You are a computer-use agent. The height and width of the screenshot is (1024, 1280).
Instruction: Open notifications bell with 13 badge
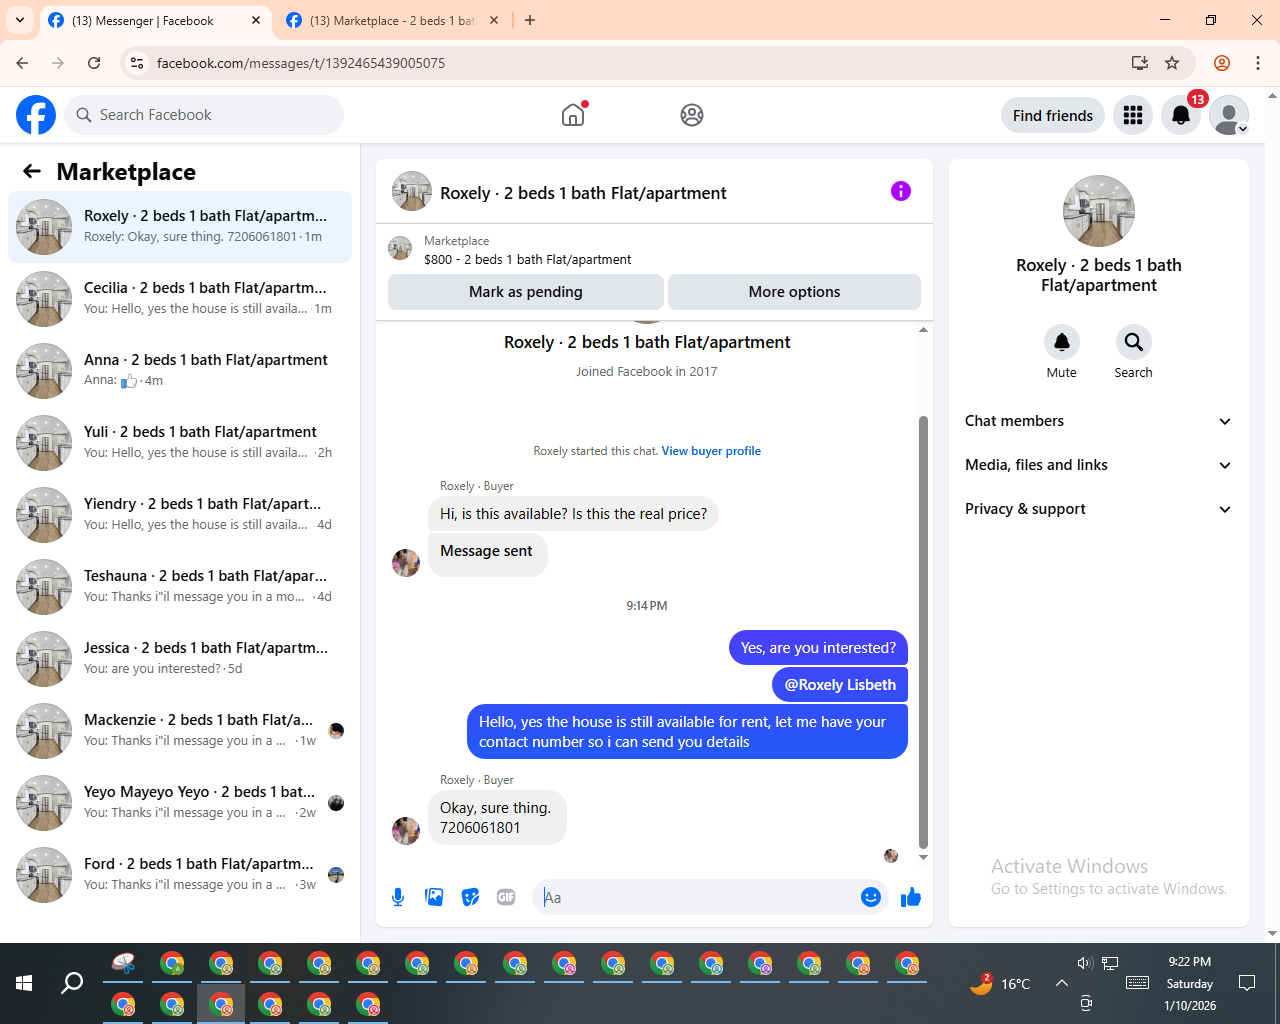tap(1181, 115)
